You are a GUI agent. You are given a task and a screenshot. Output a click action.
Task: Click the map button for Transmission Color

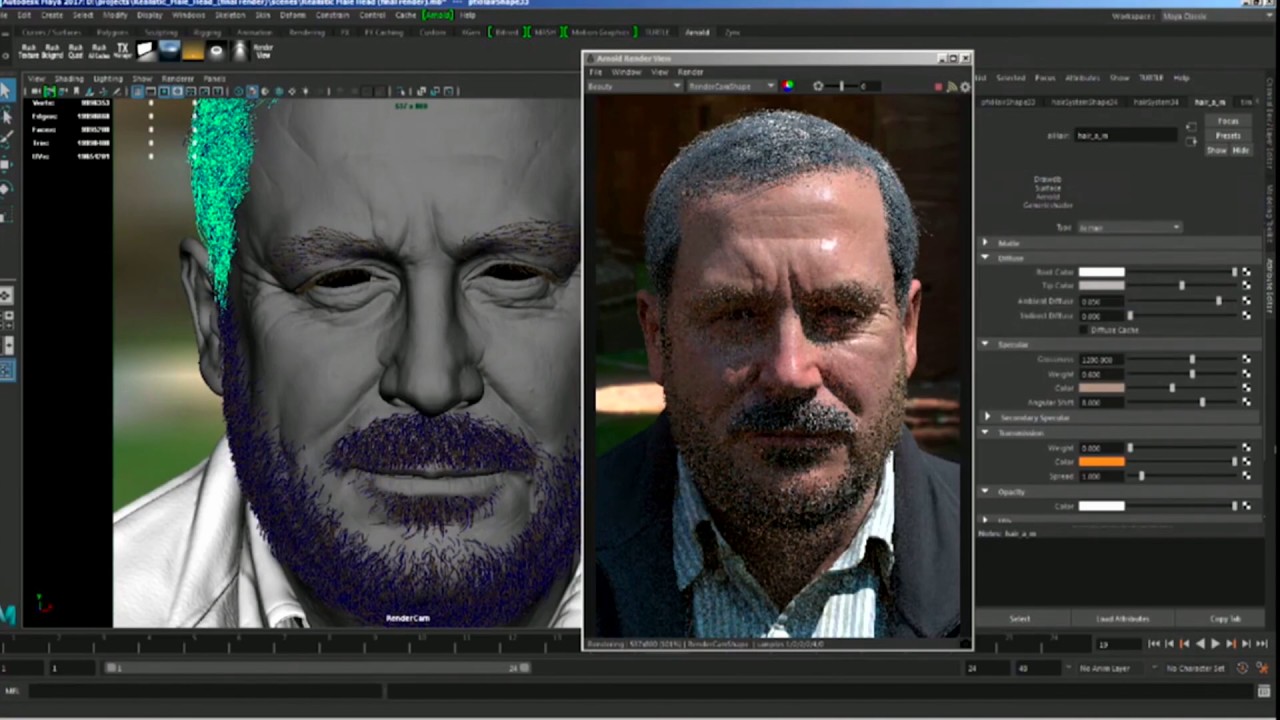pyautogui.click(x=1246, y=462)
